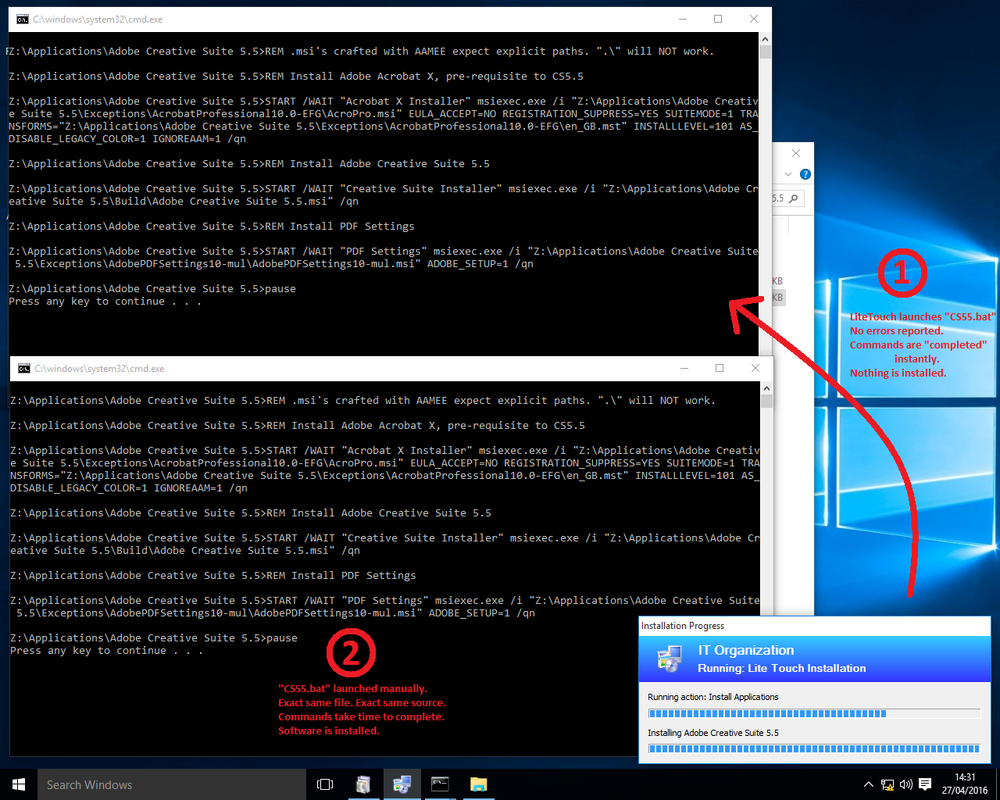Click 'Press any key to continue' in lower cmd
This screenshot has width=1000, height=800.
coord(107,650)
